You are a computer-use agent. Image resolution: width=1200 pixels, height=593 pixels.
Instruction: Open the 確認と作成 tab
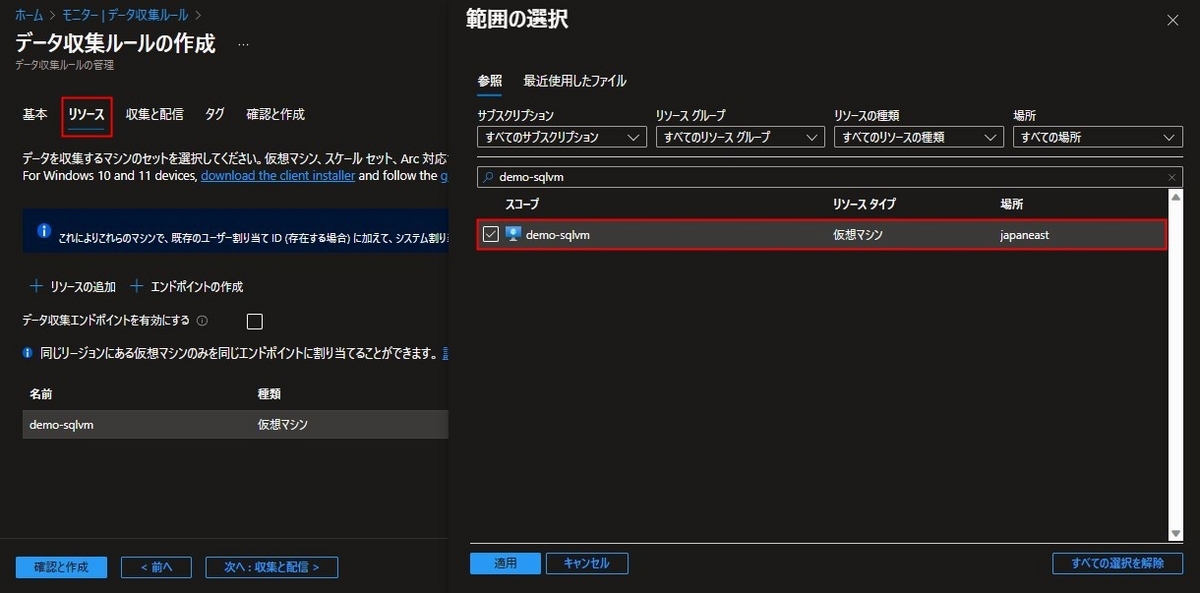(x=276, y=114)
